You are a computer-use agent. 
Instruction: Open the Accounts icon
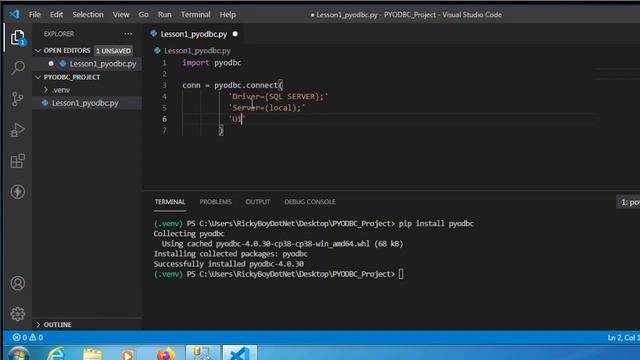(x=18, y=283)
